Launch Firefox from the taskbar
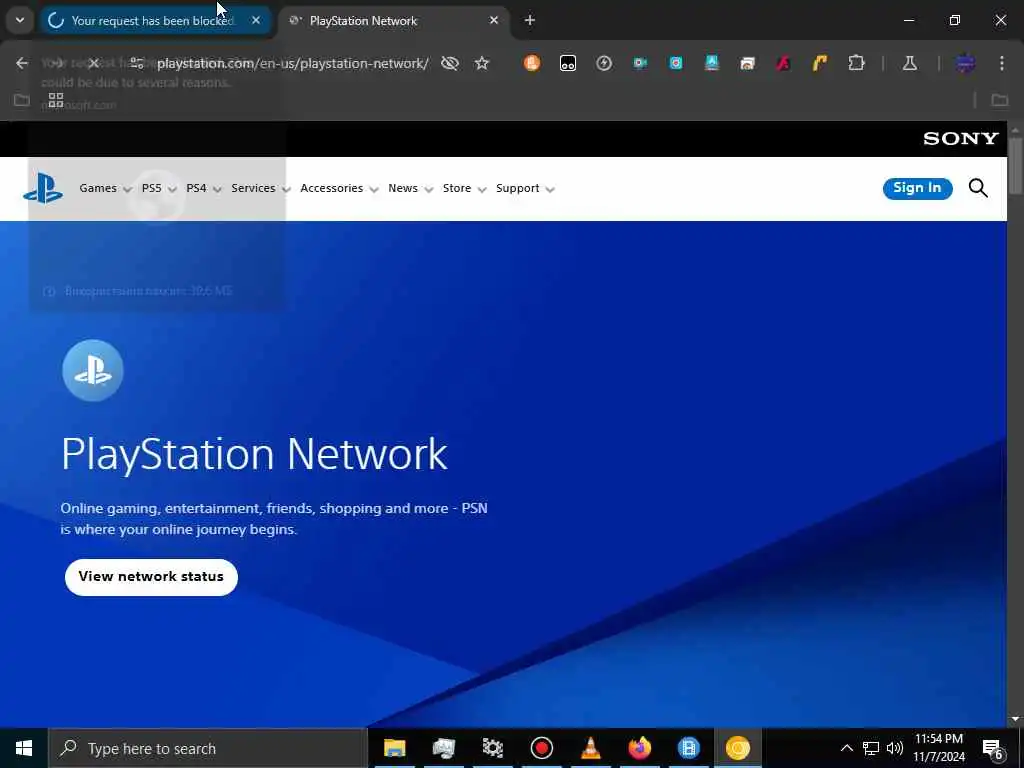This screenshot has width=1024, height=768. pyautogui.click(x=640, y=748)
